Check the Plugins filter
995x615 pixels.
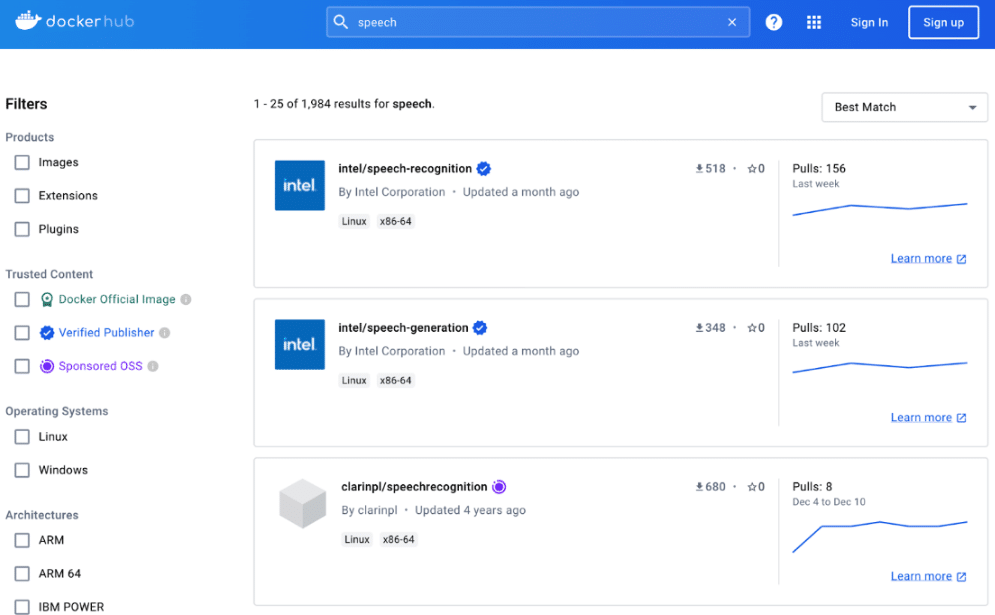pos(22,229)
